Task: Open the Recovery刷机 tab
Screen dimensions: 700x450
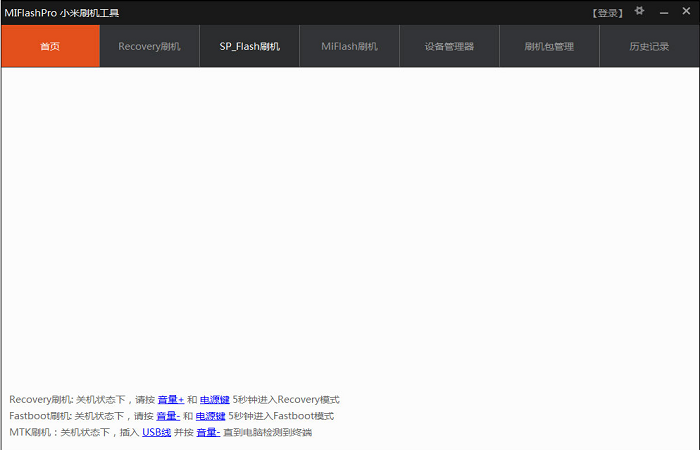Action: 149,47
